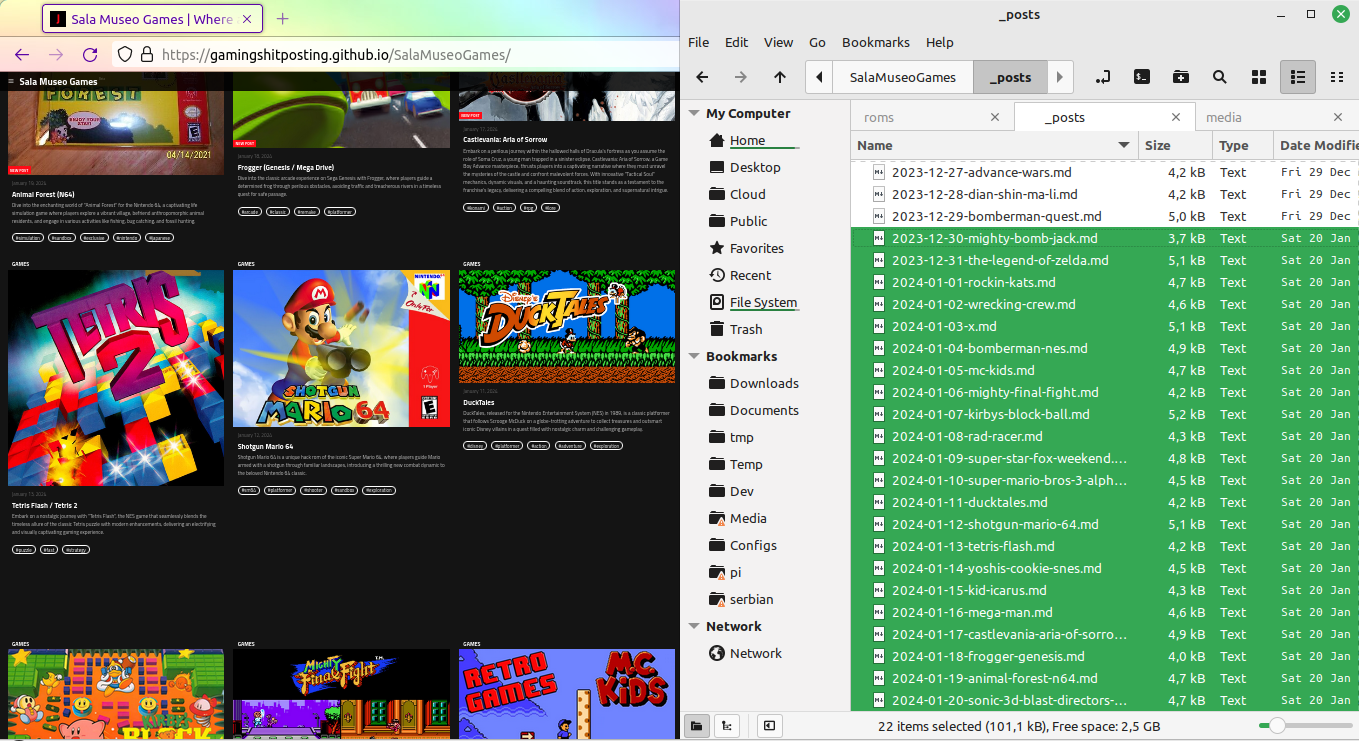Switch to compact view mode
Image resolution: width=1359 pixels, height=741 pixels.
click(x=1336, y=77)
